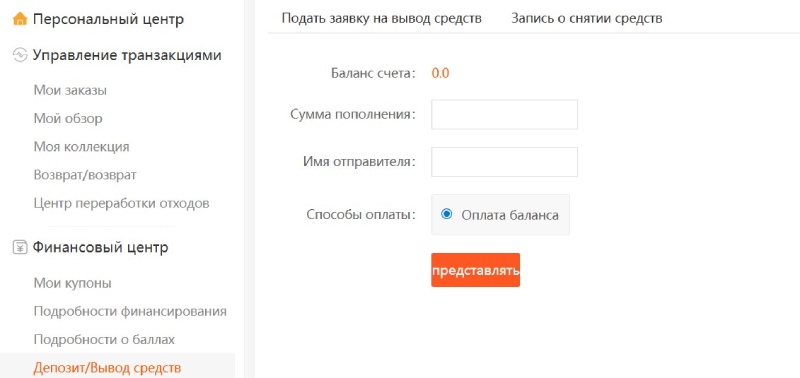Go to Моя коллекция

coord(82,147)
